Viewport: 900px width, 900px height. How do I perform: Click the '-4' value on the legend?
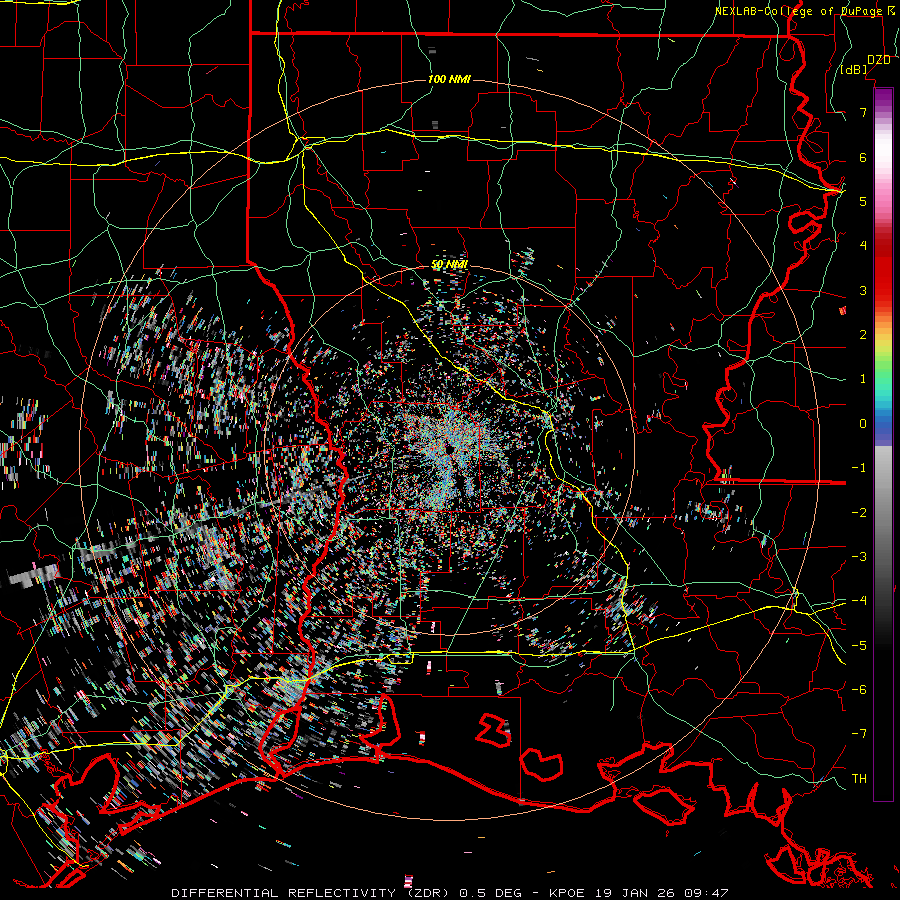click(859, 601)
